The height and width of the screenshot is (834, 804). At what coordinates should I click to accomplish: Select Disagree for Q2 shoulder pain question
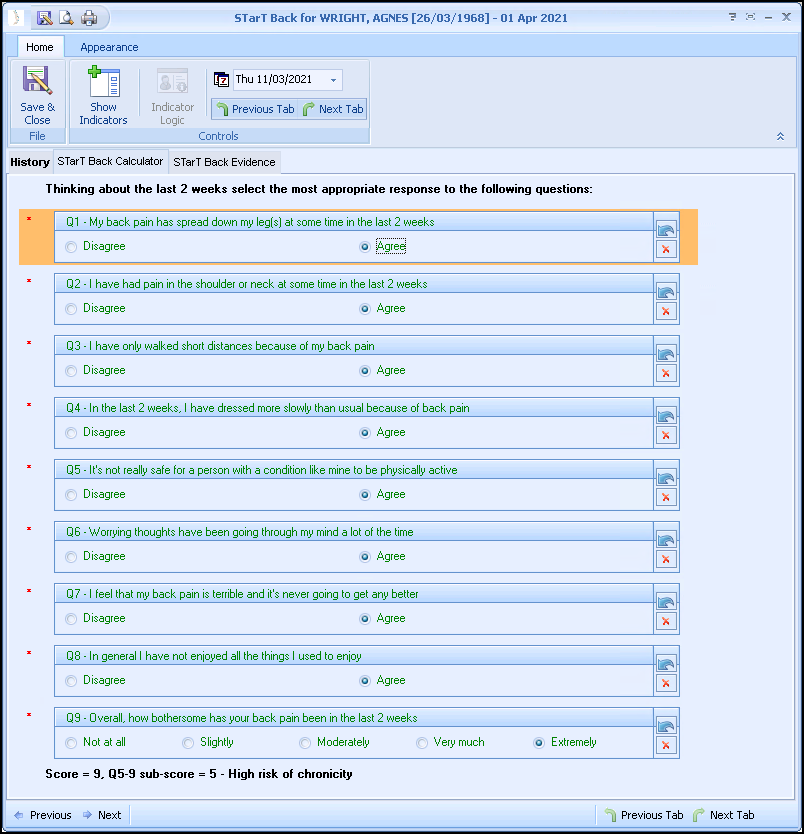click(x=71, y=308)
